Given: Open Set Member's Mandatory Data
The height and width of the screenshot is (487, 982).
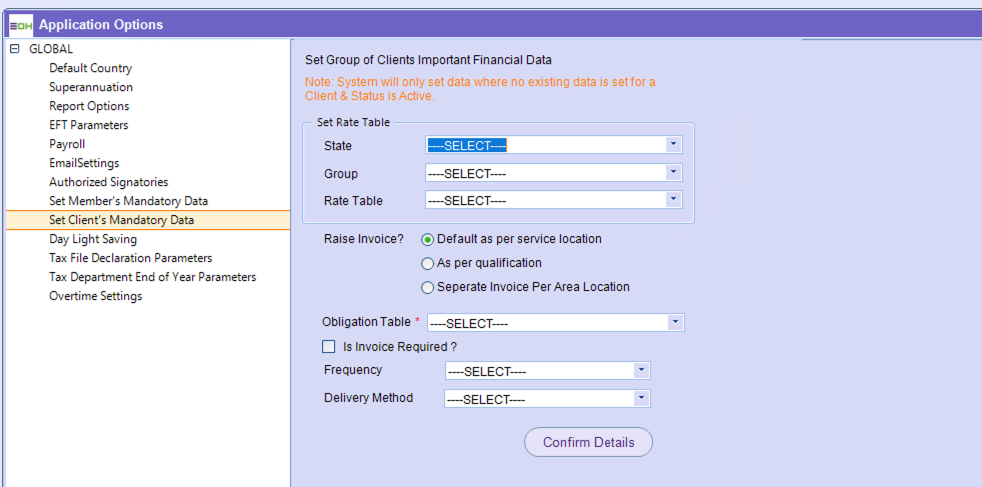Looking at the screenshot, I should 128,201.
